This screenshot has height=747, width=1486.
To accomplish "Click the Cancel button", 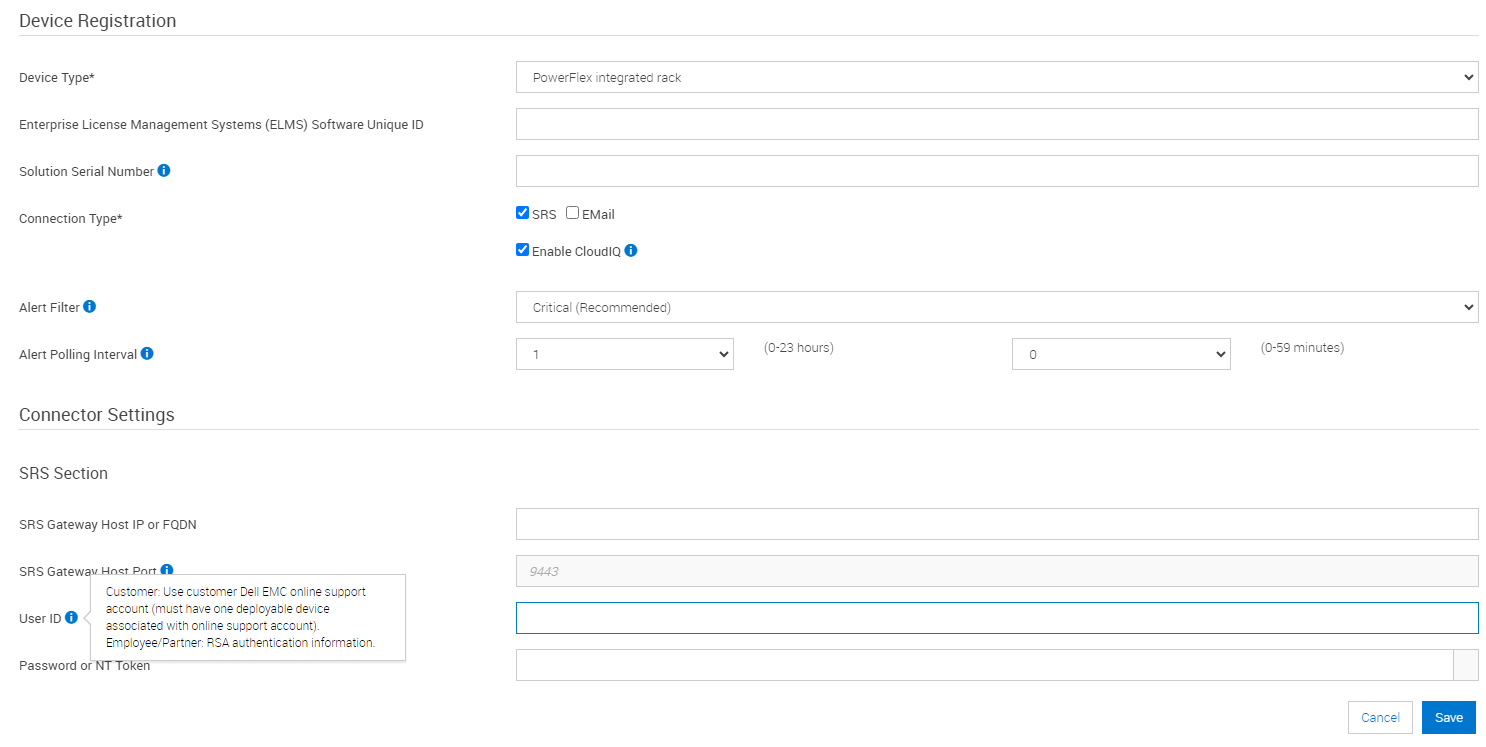I will (x=1380, y=717).
